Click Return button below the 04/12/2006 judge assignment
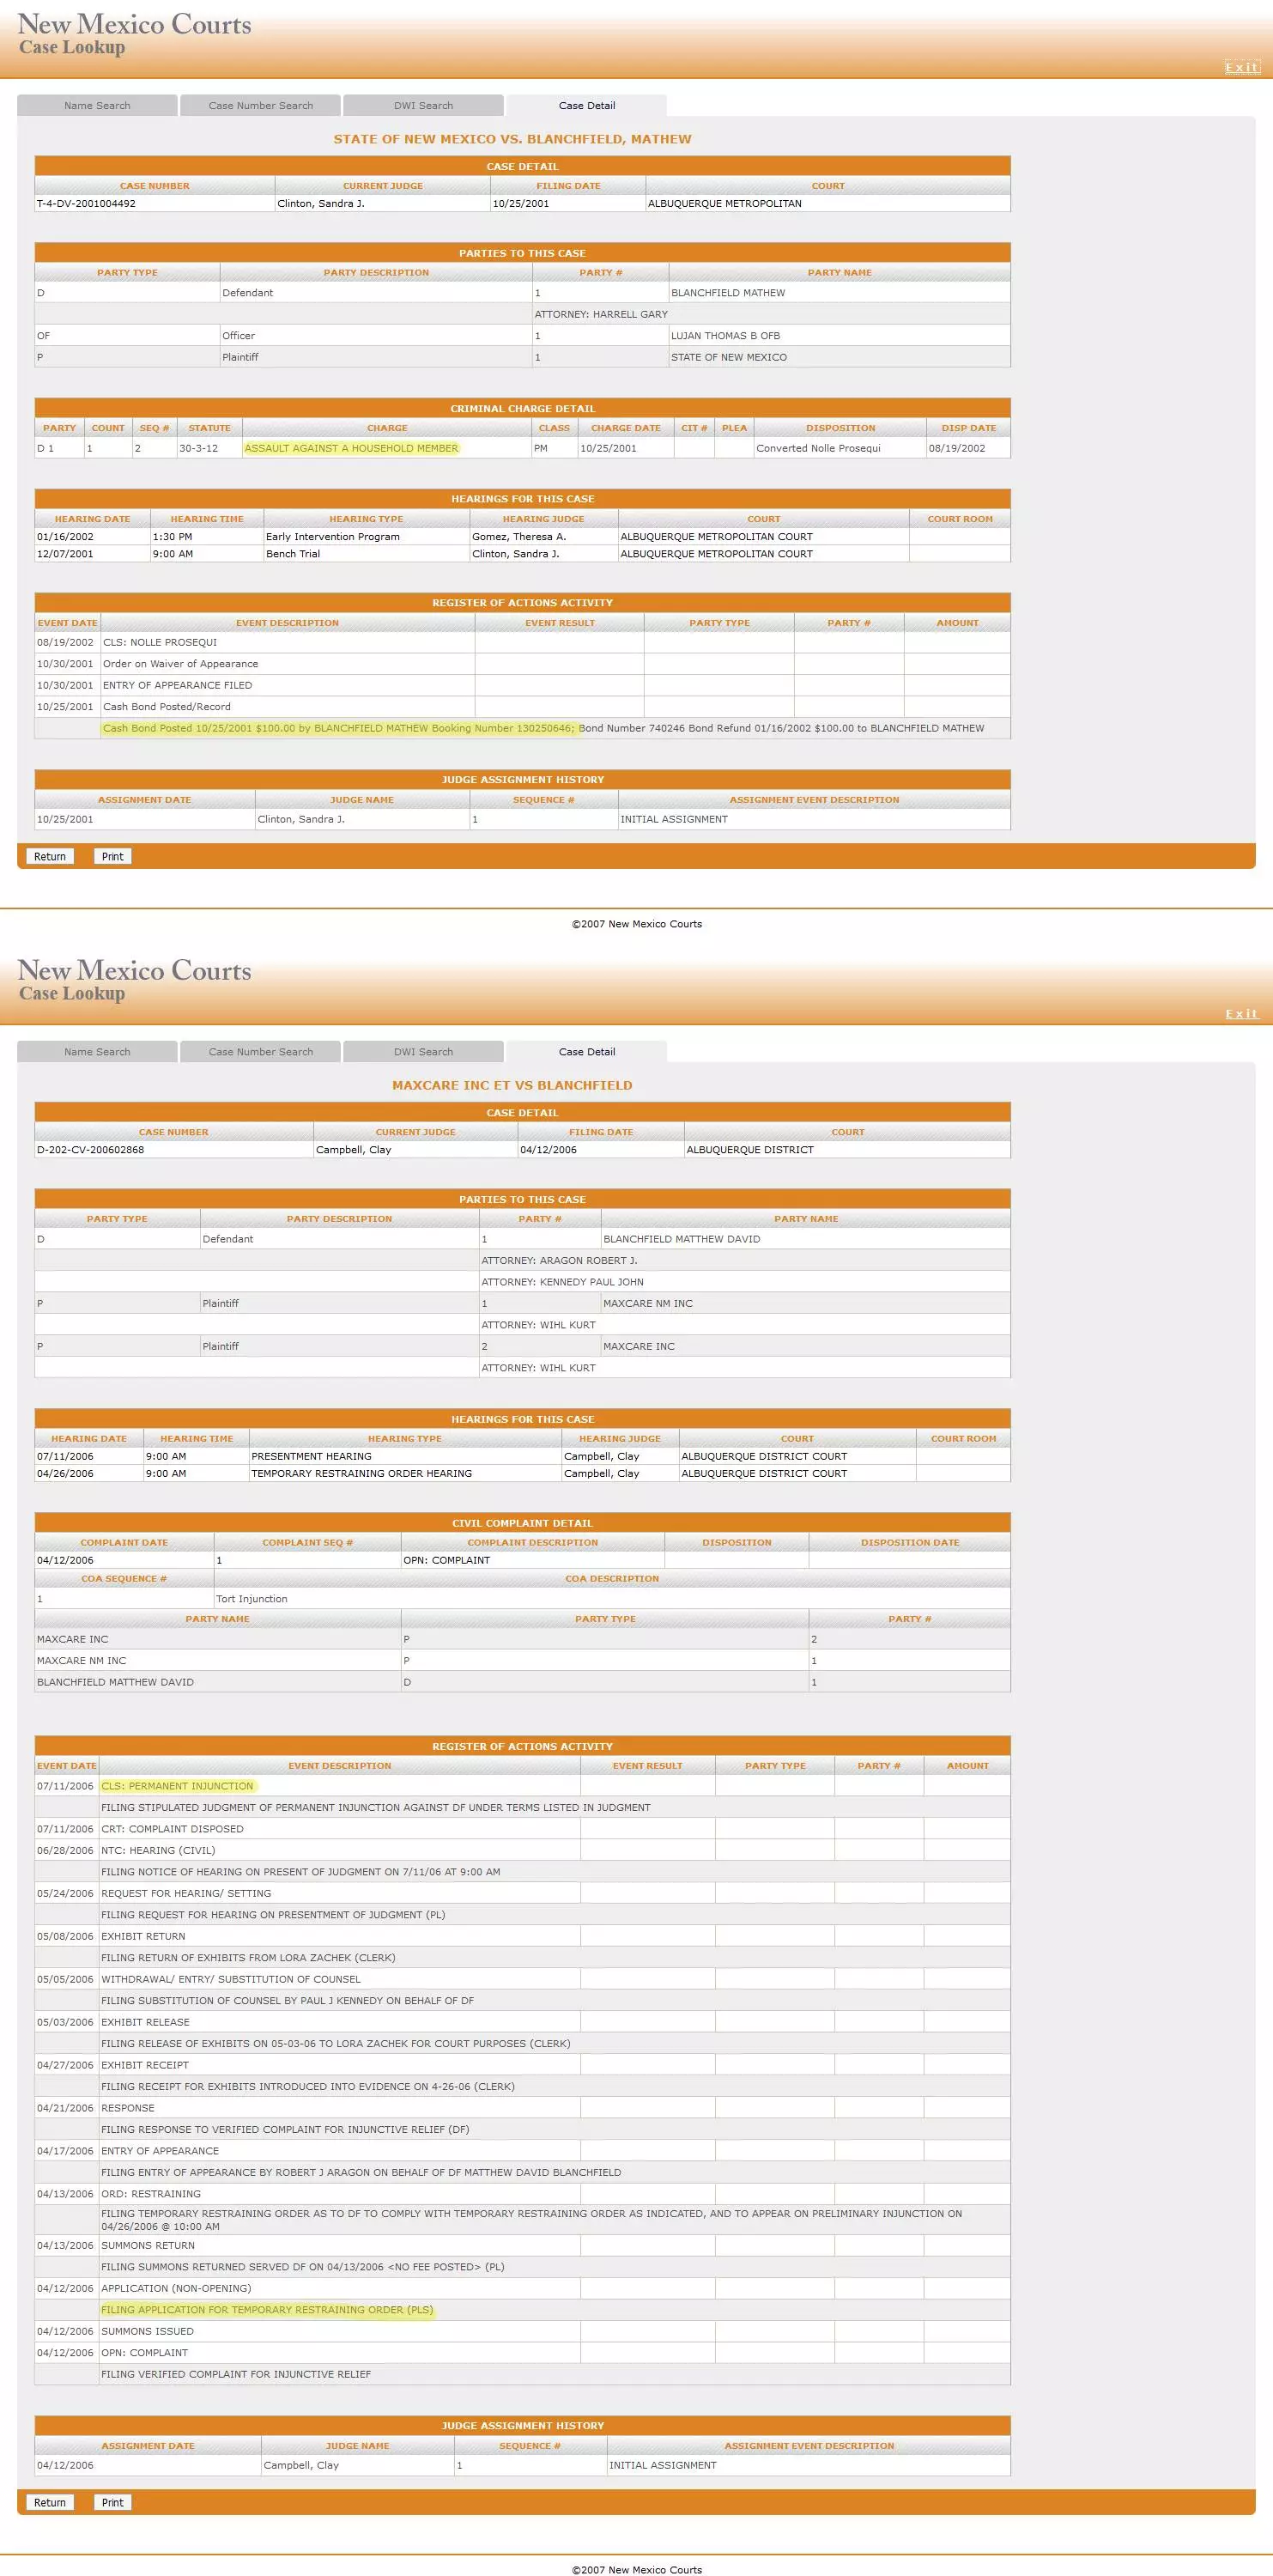Screen dimensions: 1273x2576 (x=50, y=2502)
